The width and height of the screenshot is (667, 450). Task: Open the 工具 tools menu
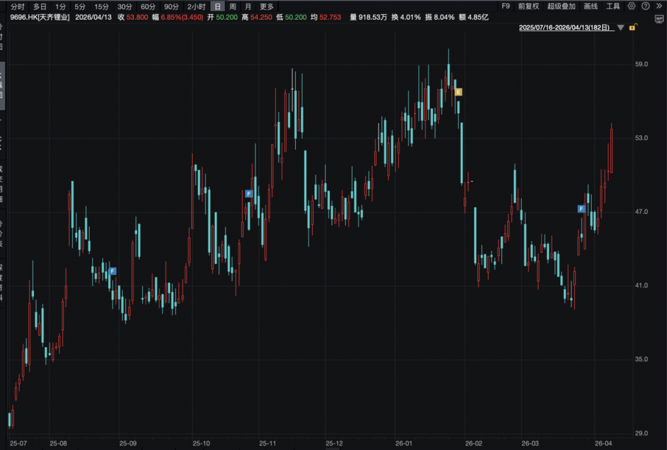click(x=613, y=6)
